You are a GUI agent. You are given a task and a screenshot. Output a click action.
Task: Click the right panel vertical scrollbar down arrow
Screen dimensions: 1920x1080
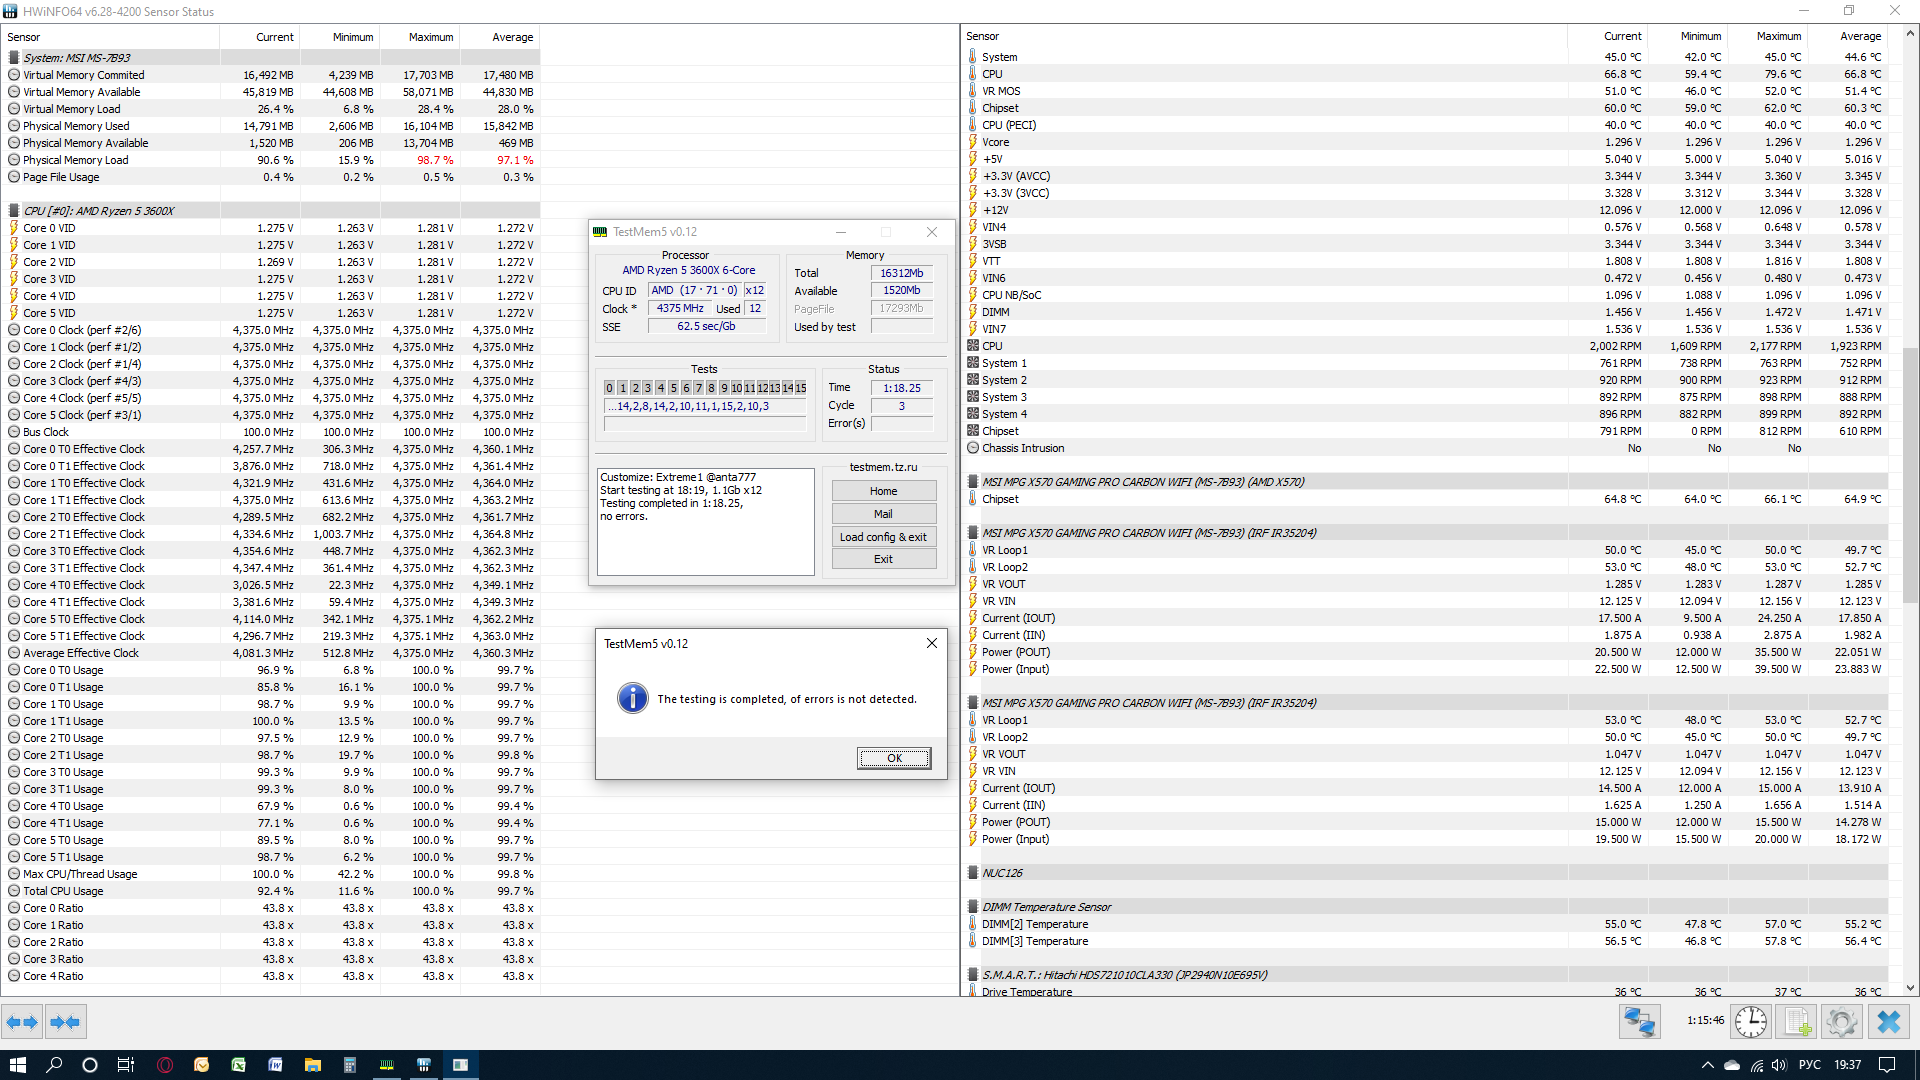[x=1910, y=988]
